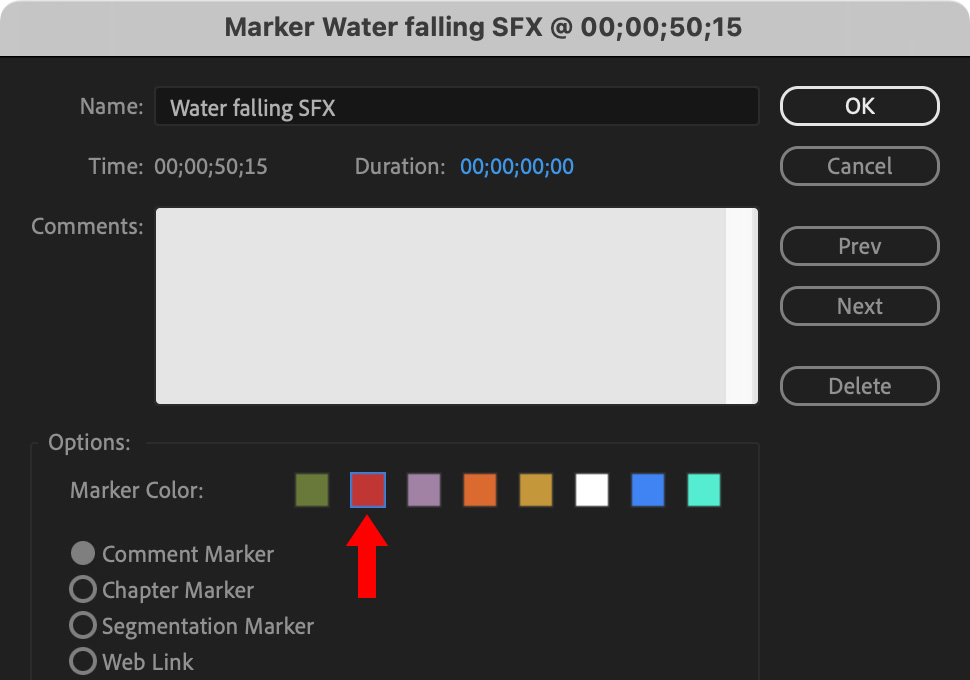Choose the yellow-gold marker color
This screenshot has width=970, height=680.
(x=536, y=490)
